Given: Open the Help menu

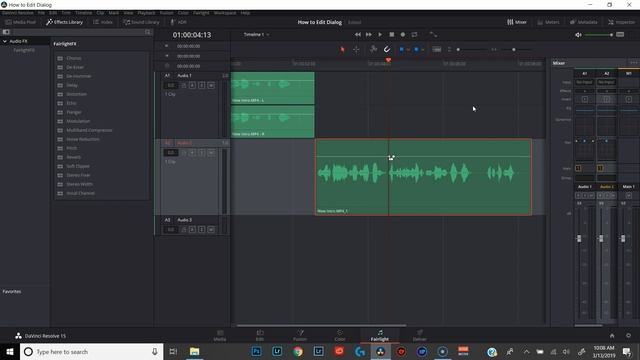Looking at the screenshot, I should pos(245,13).
